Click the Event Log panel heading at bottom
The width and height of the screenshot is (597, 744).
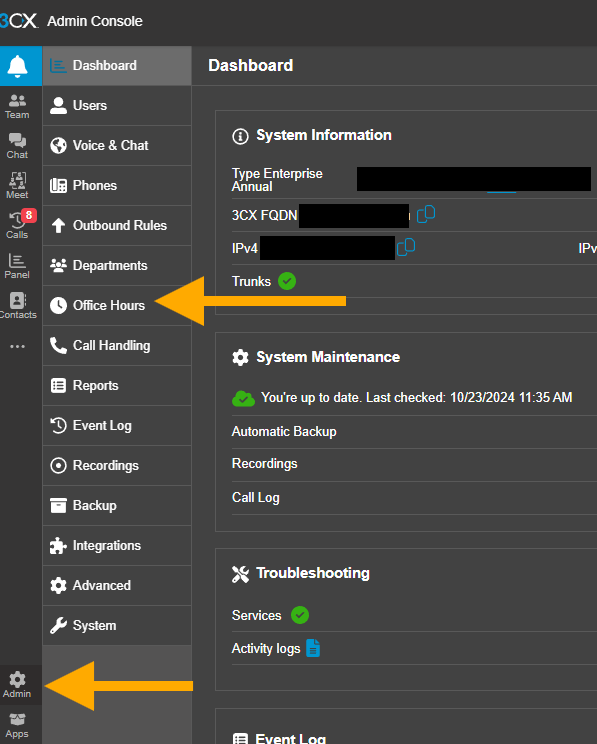point(290,738)
